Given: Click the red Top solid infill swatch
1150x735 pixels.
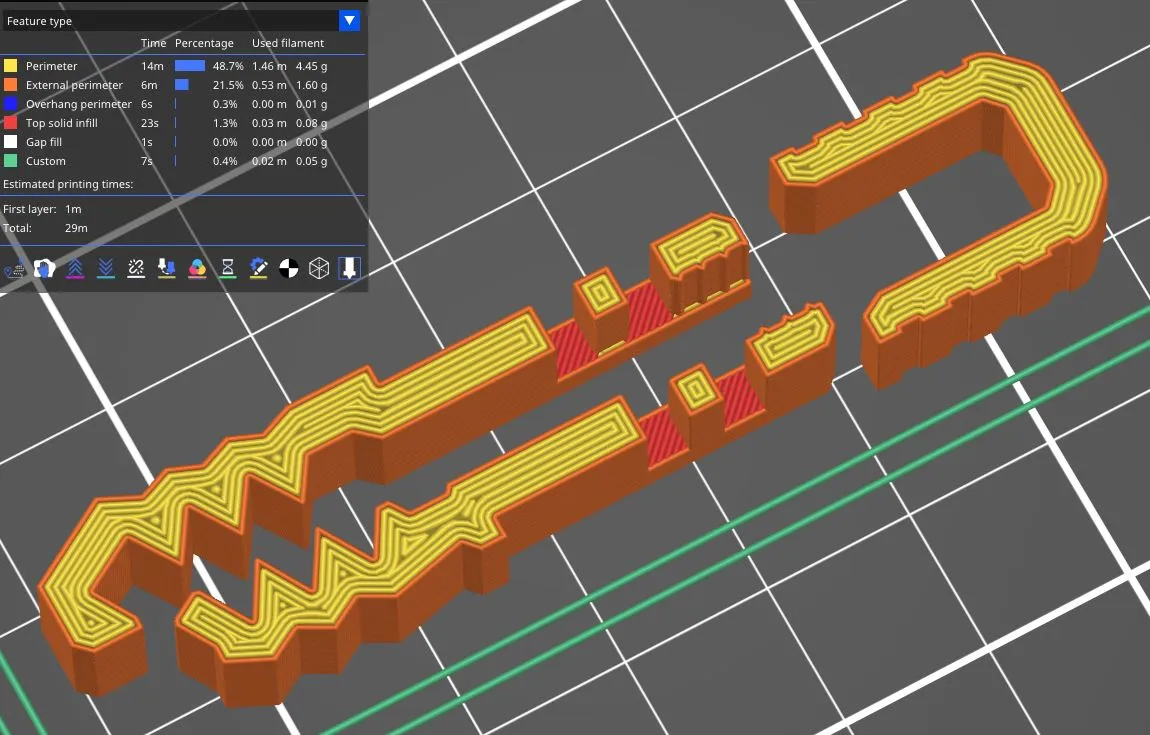Looking at the screenshot, I should [10, 123].
